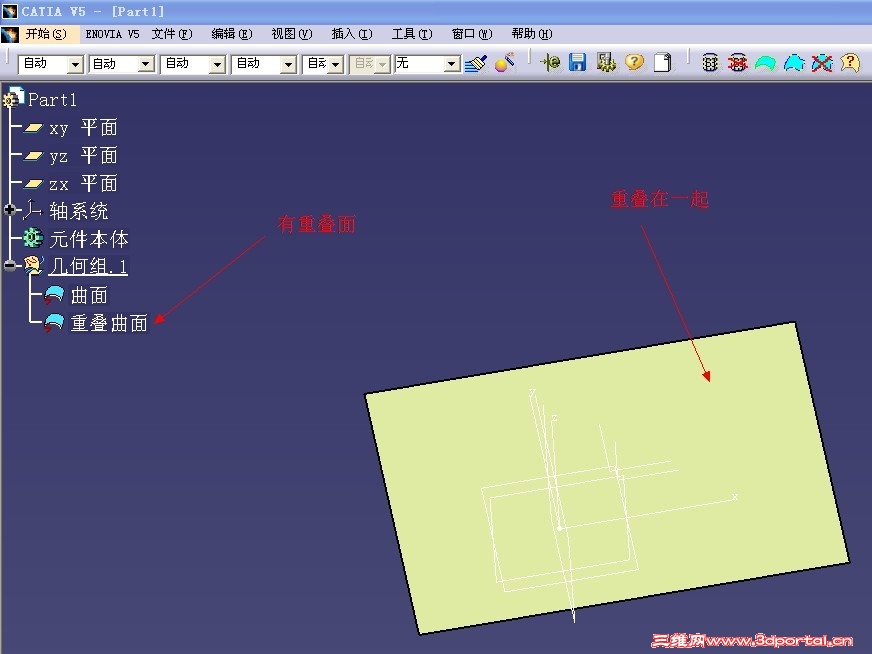Viewport: 872px width, 654px height.
Task: Click the blue surface toolbar icon
Action: click(794, 63)
